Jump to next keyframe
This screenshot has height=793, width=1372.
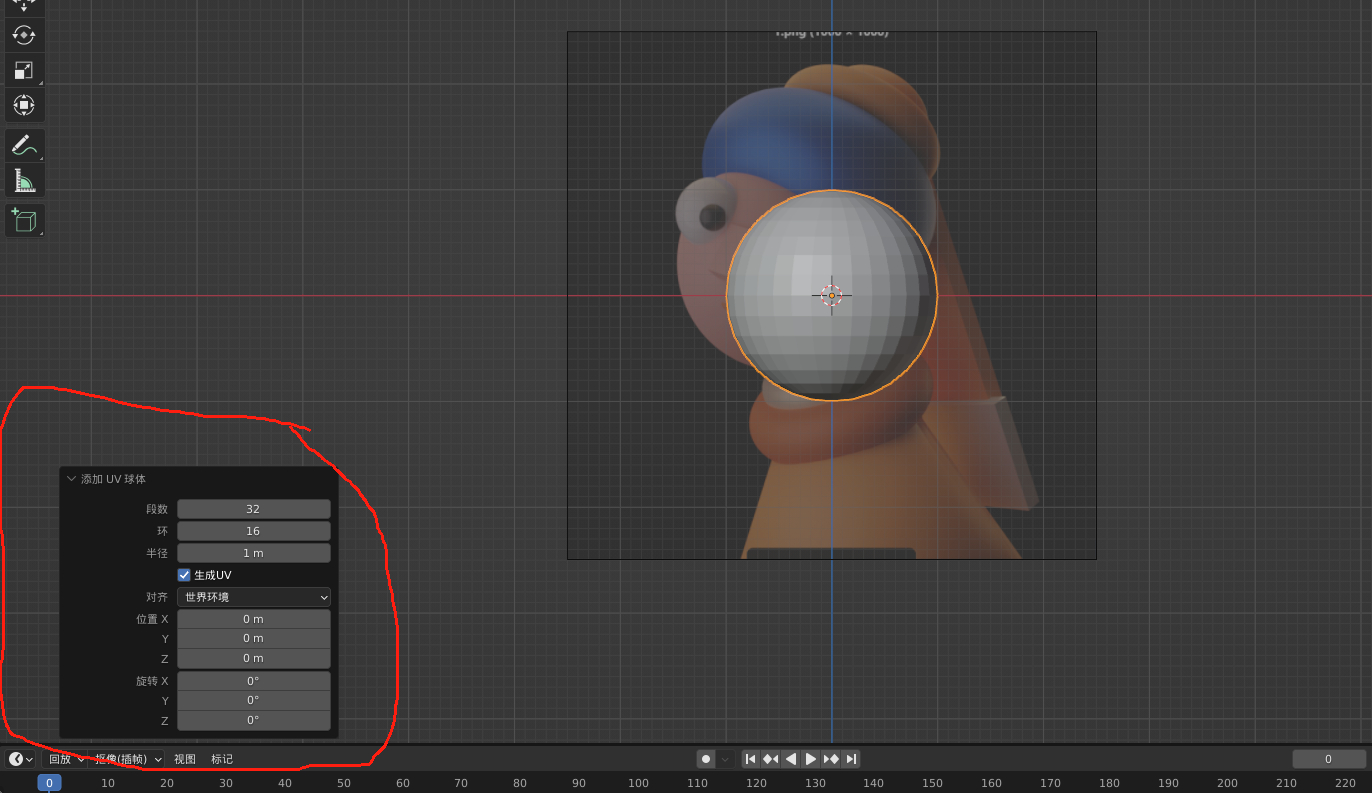[x=831, y=759]
